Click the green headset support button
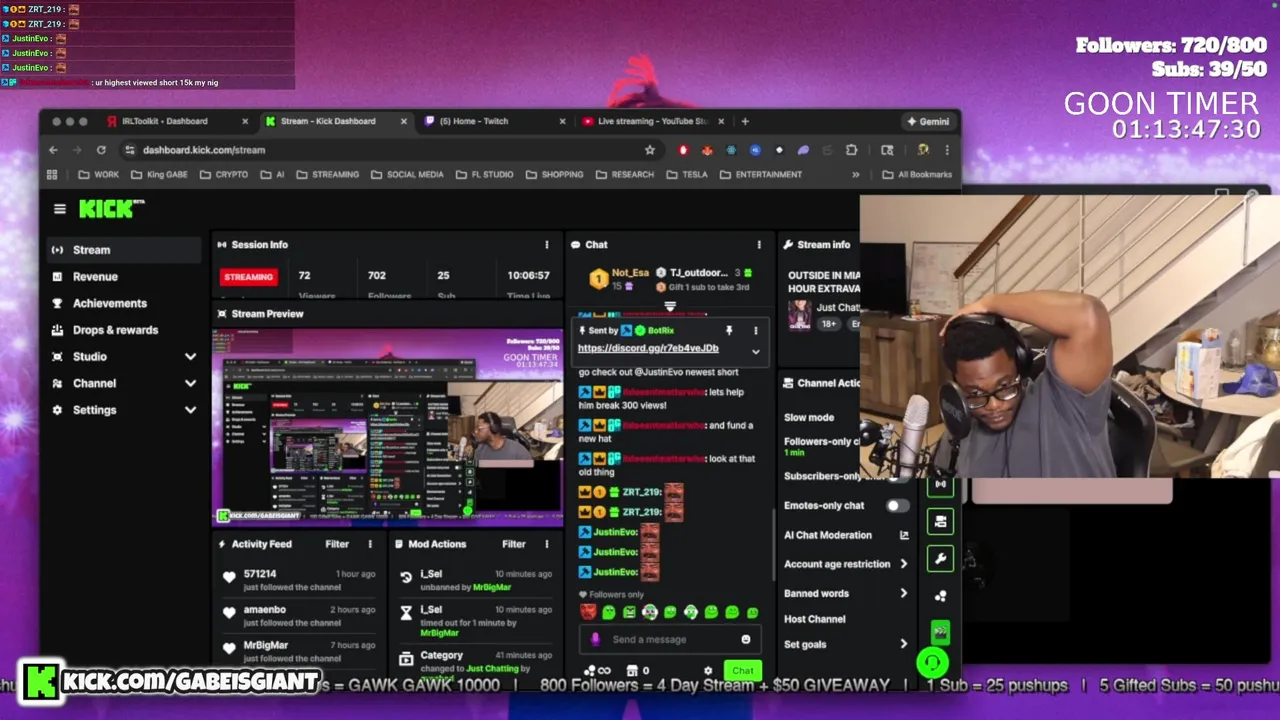The image size is (1280, 720). point(932,662)
